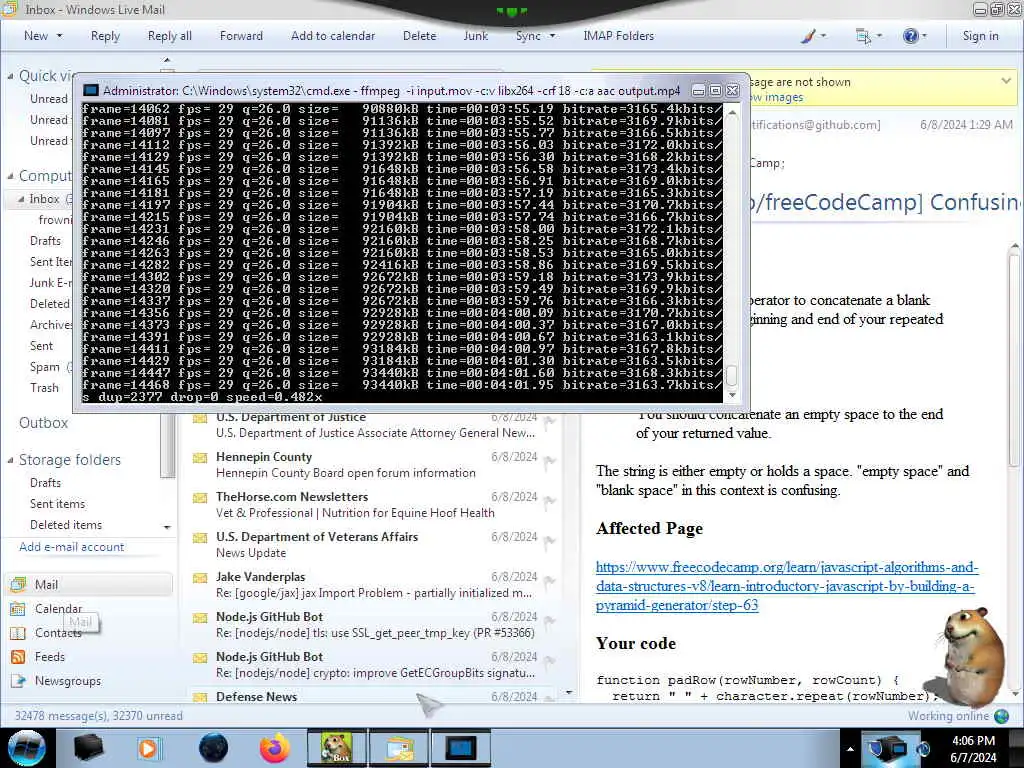Click the Windows Start orb
The width and height of the screenshot is (1024, 768).
(27, 748)
